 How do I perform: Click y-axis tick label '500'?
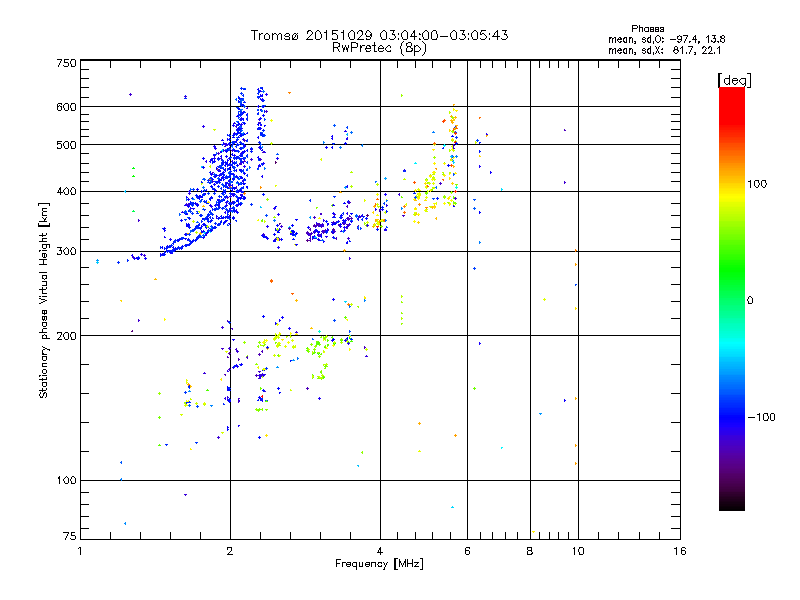[66, 145]
